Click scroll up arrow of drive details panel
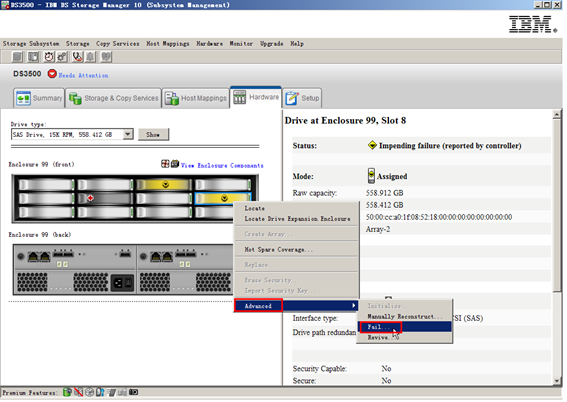Screen dimensions: 567x402 [x=557, y=115]
